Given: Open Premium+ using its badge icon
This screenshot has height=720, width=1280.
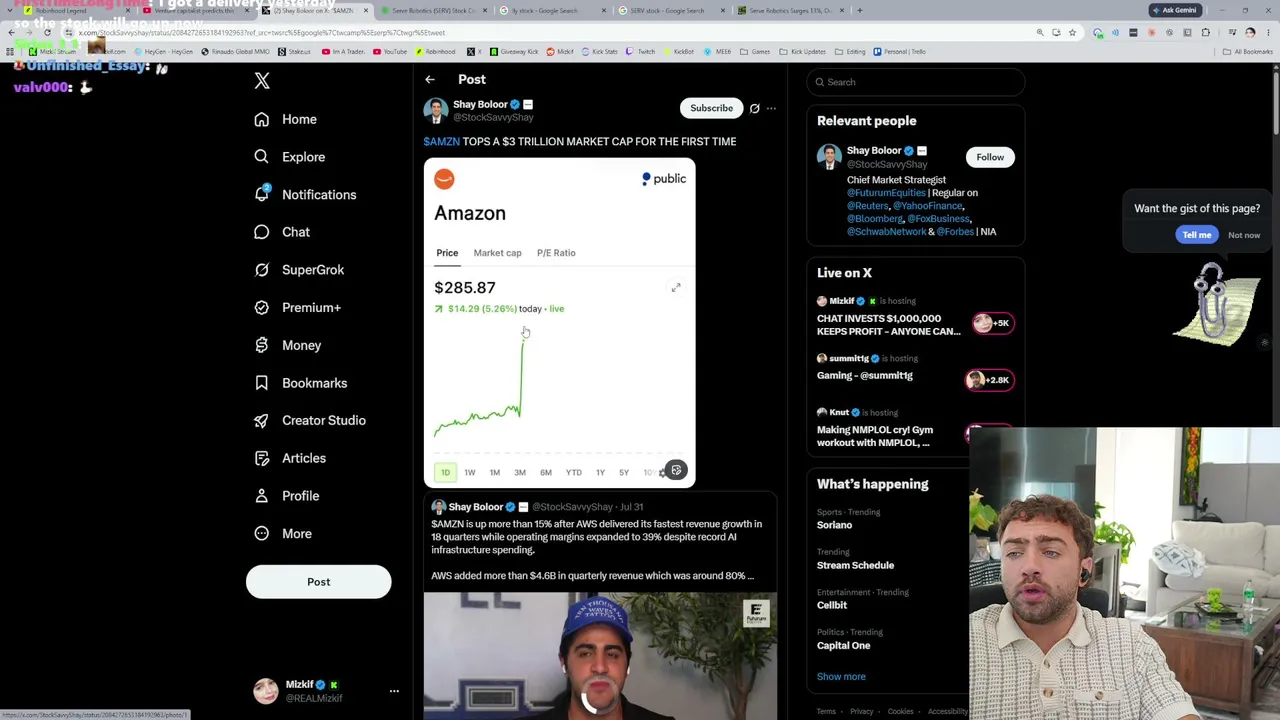Looking at the screenshot, I should tap(262, 307).
